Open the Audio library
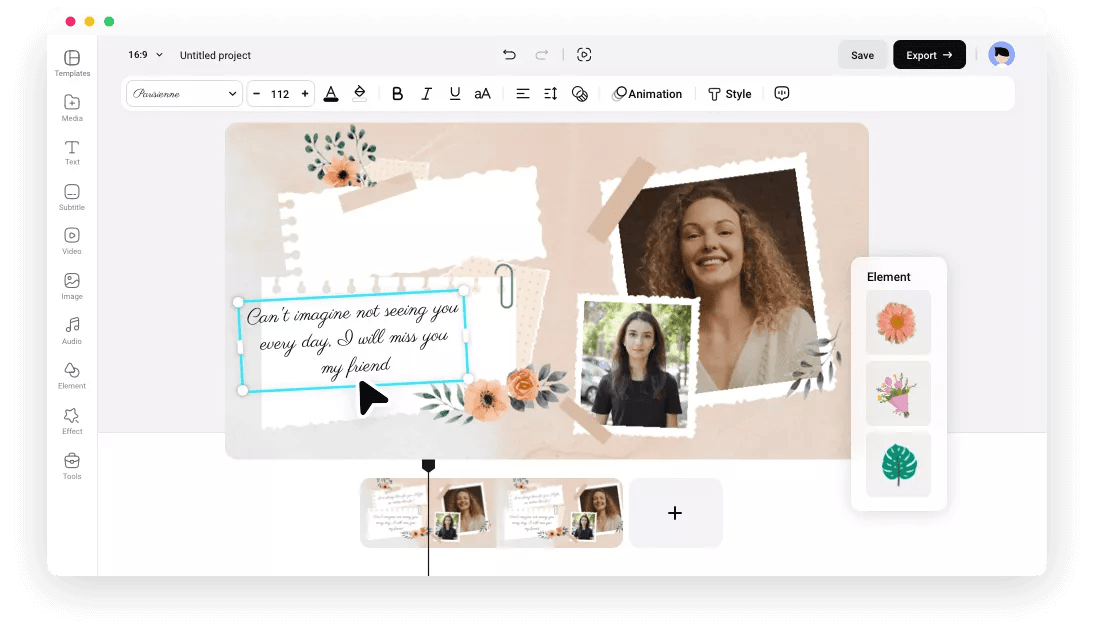 click(71, 330)
